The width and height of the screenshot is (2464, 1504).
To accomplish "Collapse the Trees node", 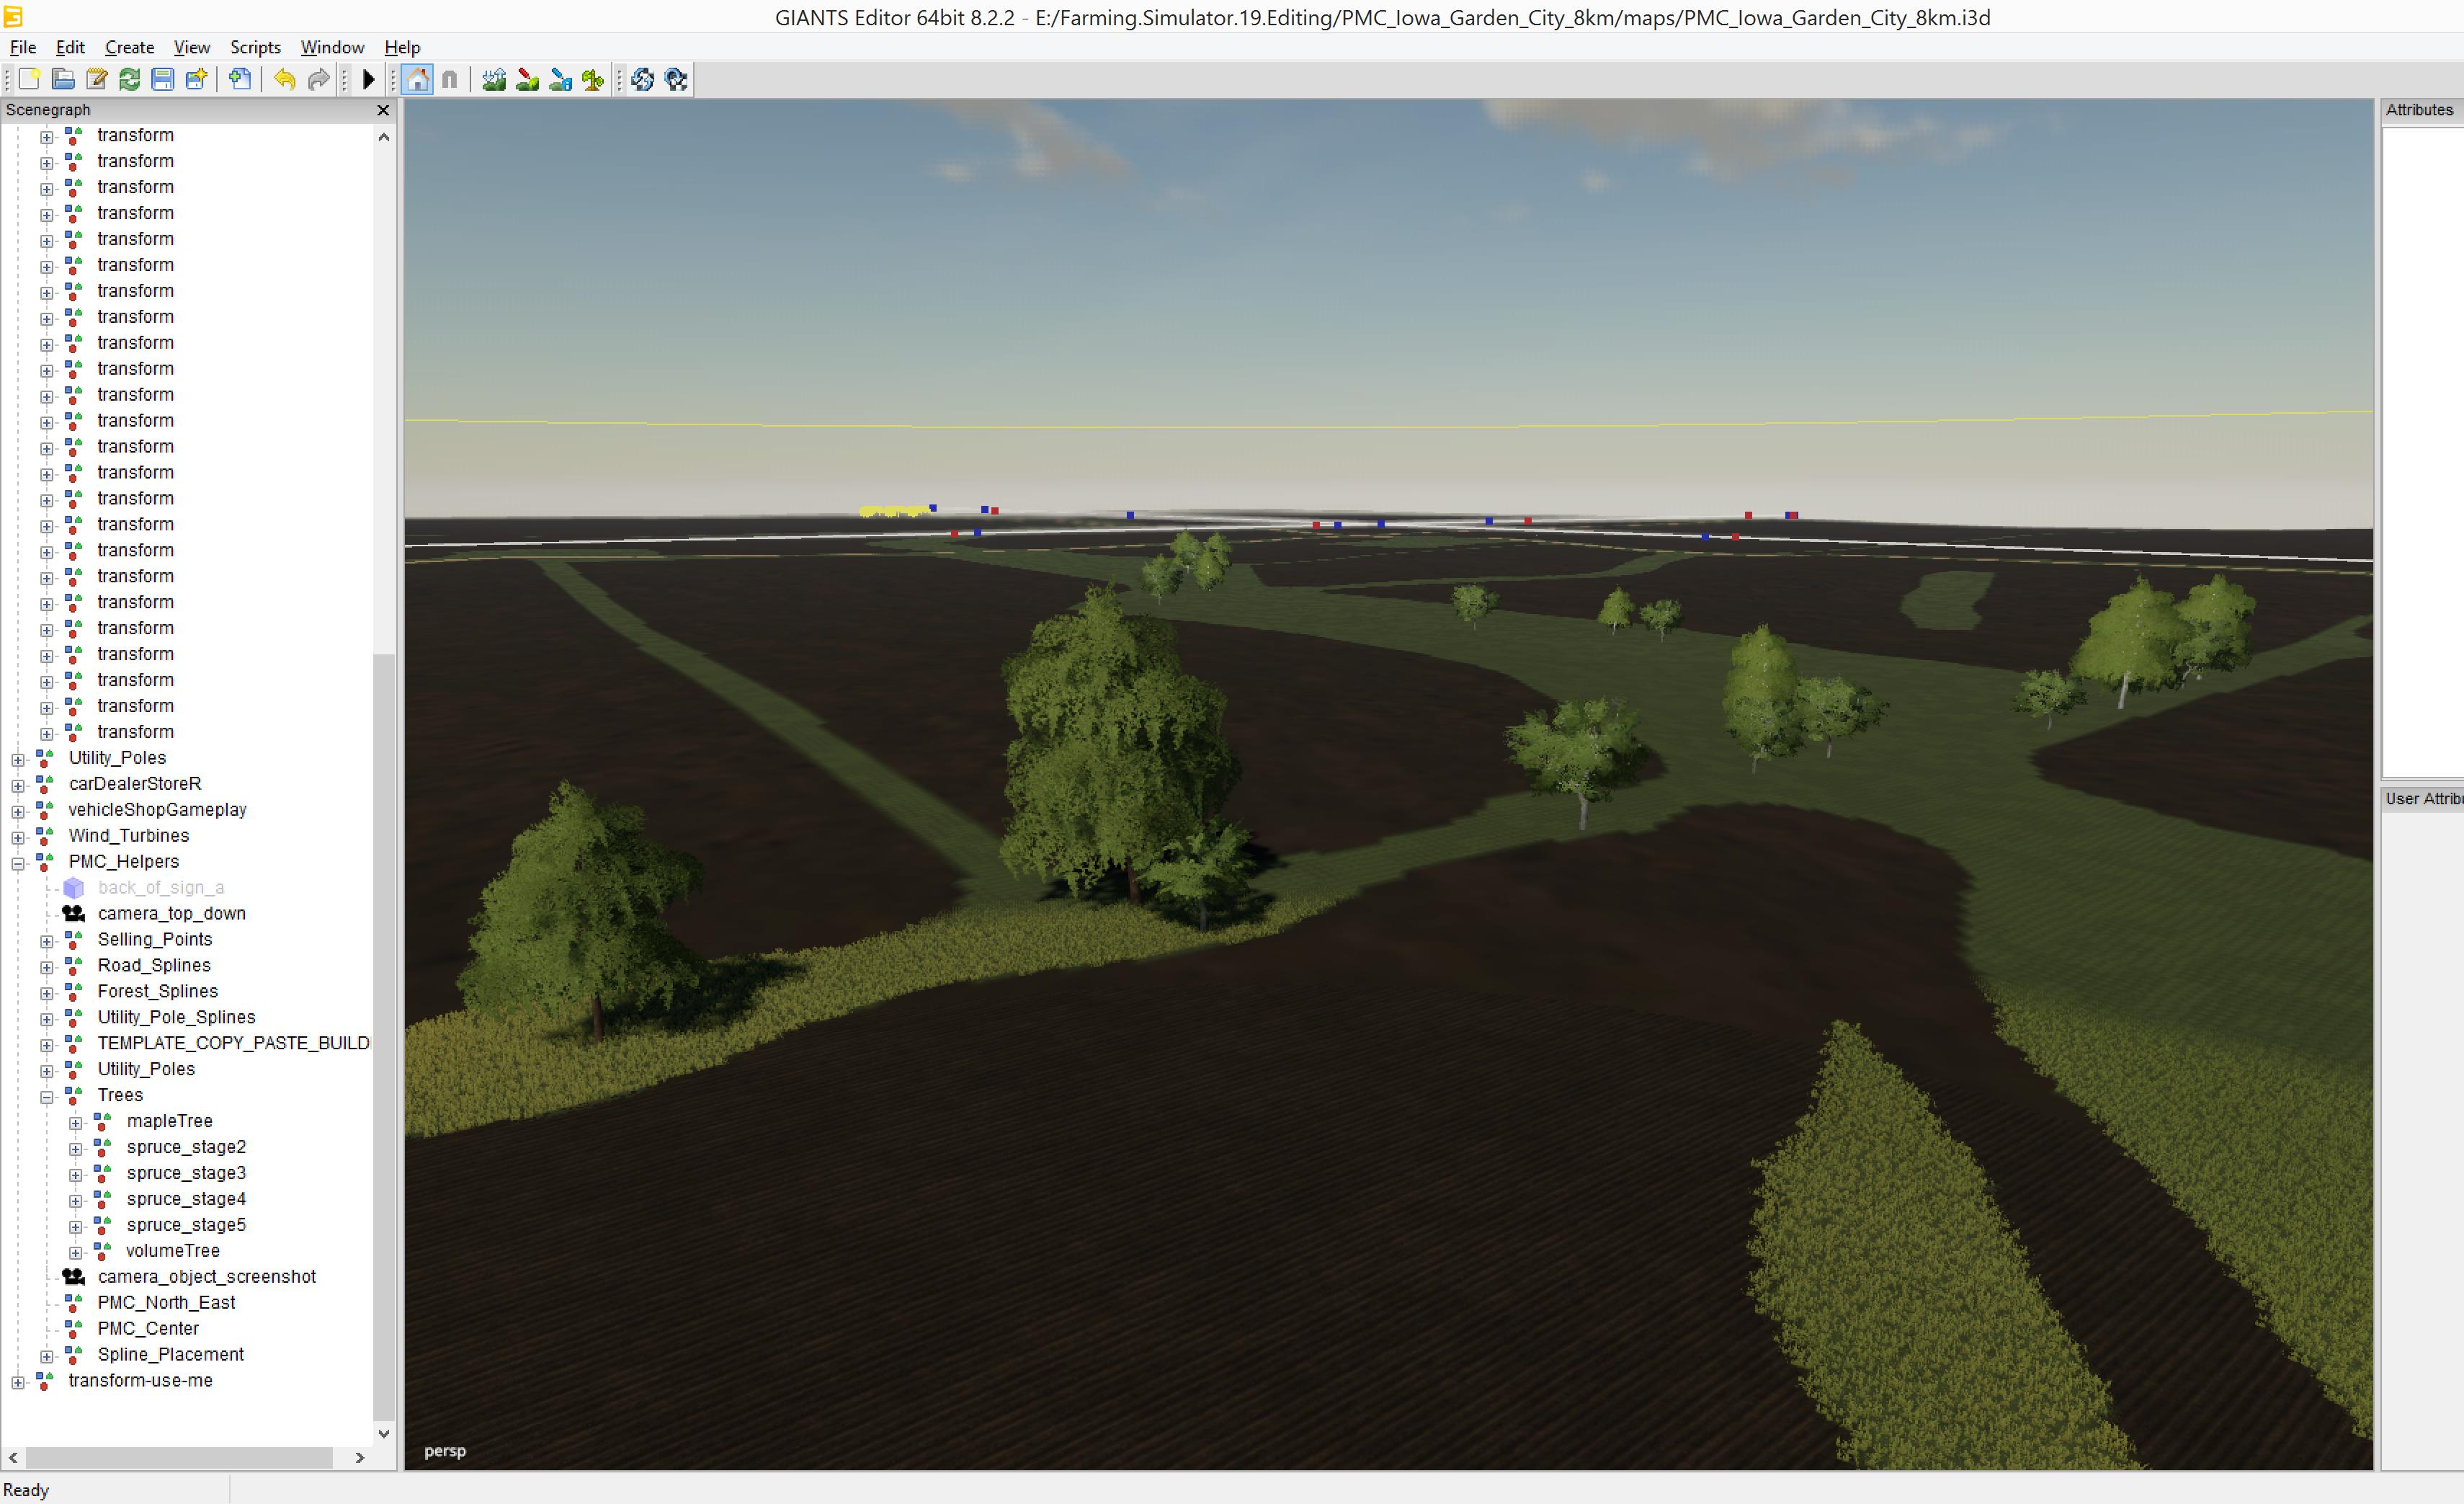I will 47,1098.
